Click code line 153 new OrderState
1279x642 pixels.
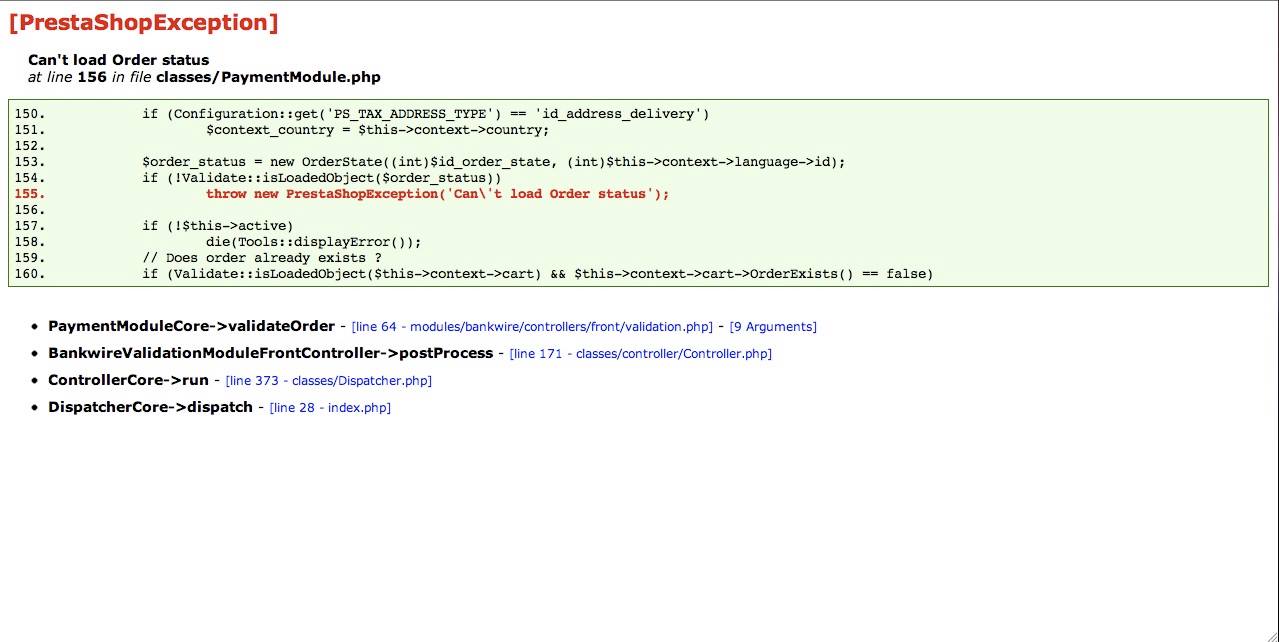pos(493,162)
